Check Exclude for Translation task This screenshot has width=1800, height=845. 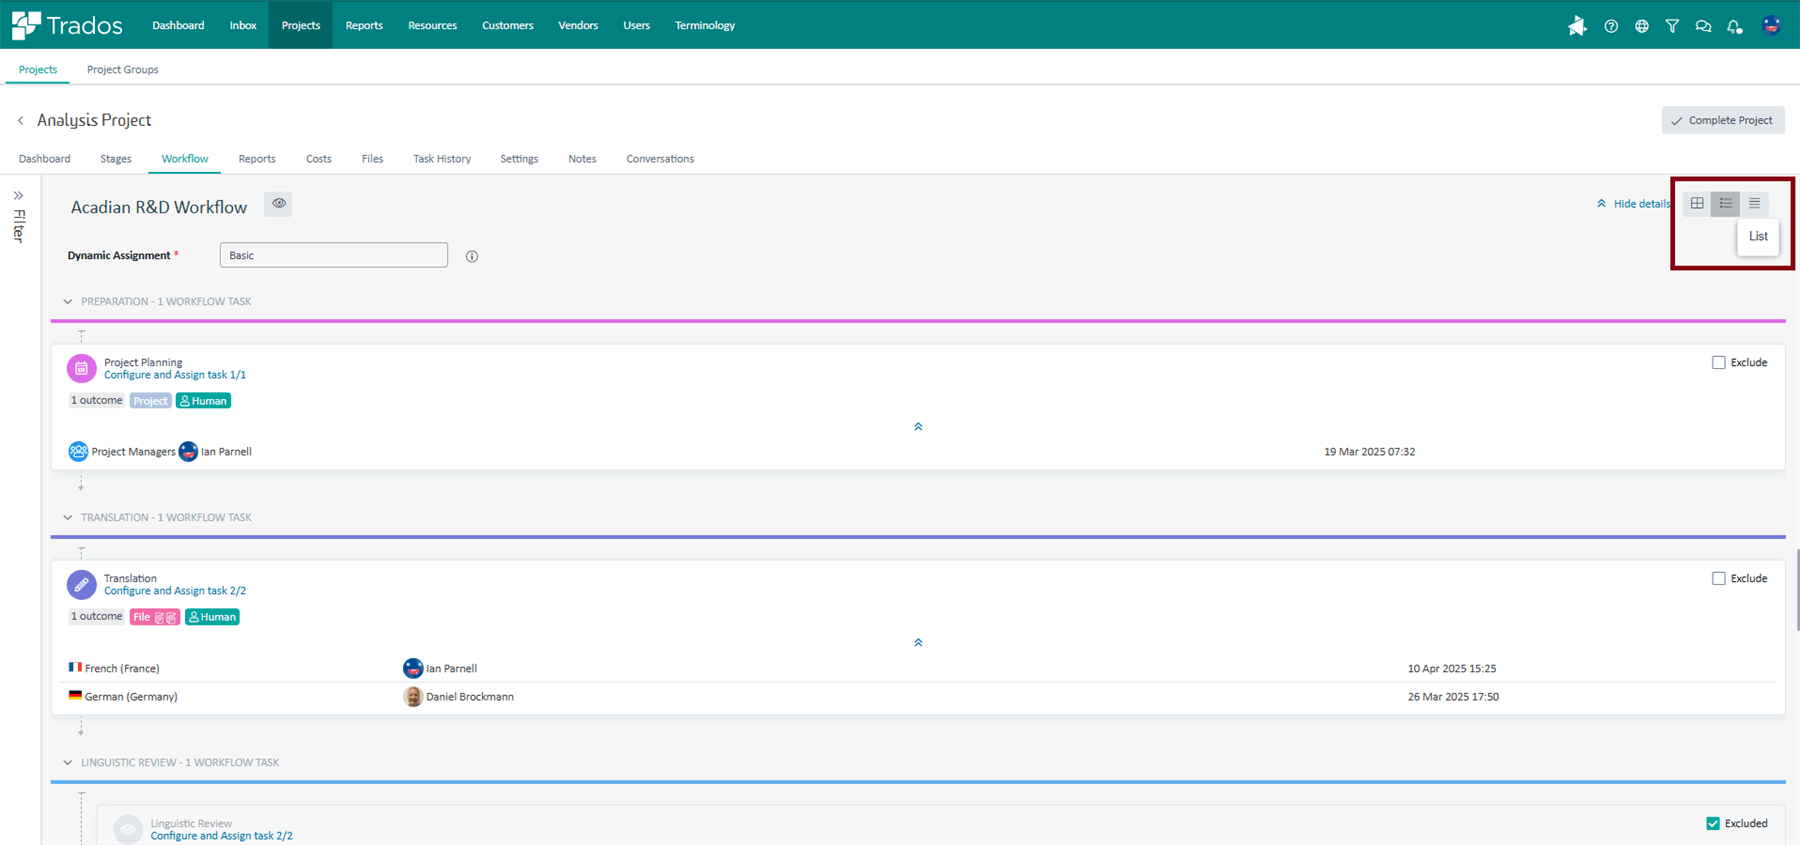click(1718, 579)
